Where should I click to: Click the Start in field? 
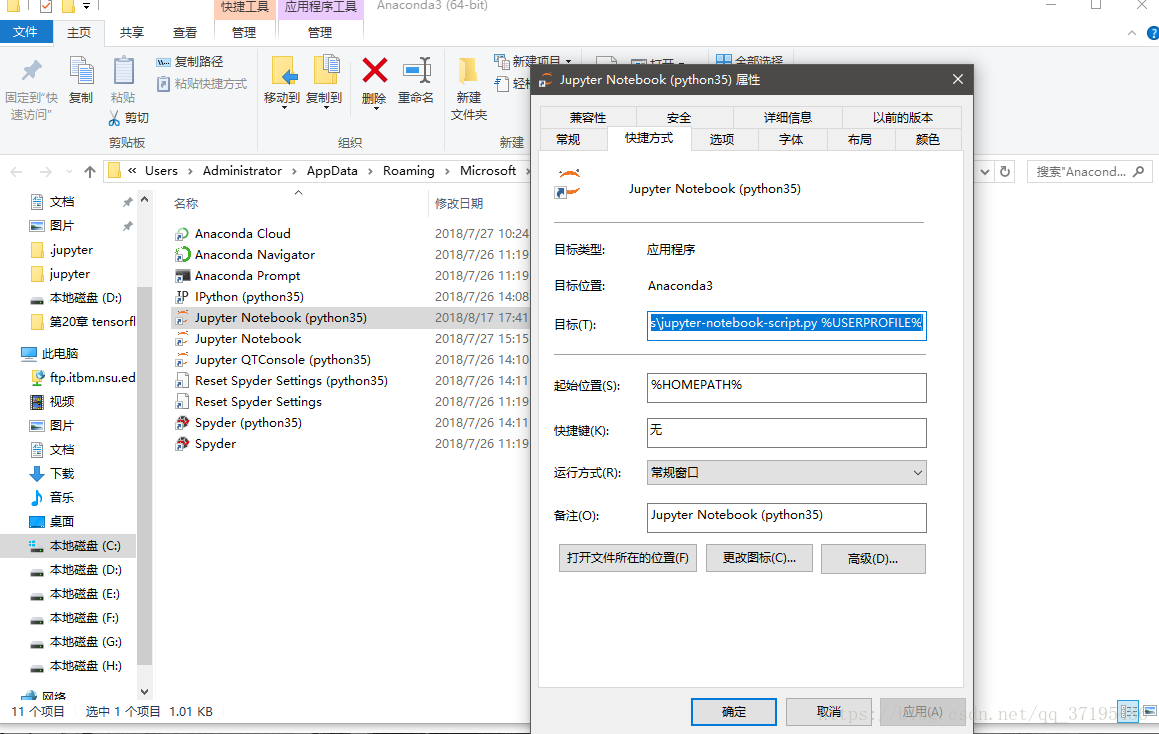tap(786, 387)
